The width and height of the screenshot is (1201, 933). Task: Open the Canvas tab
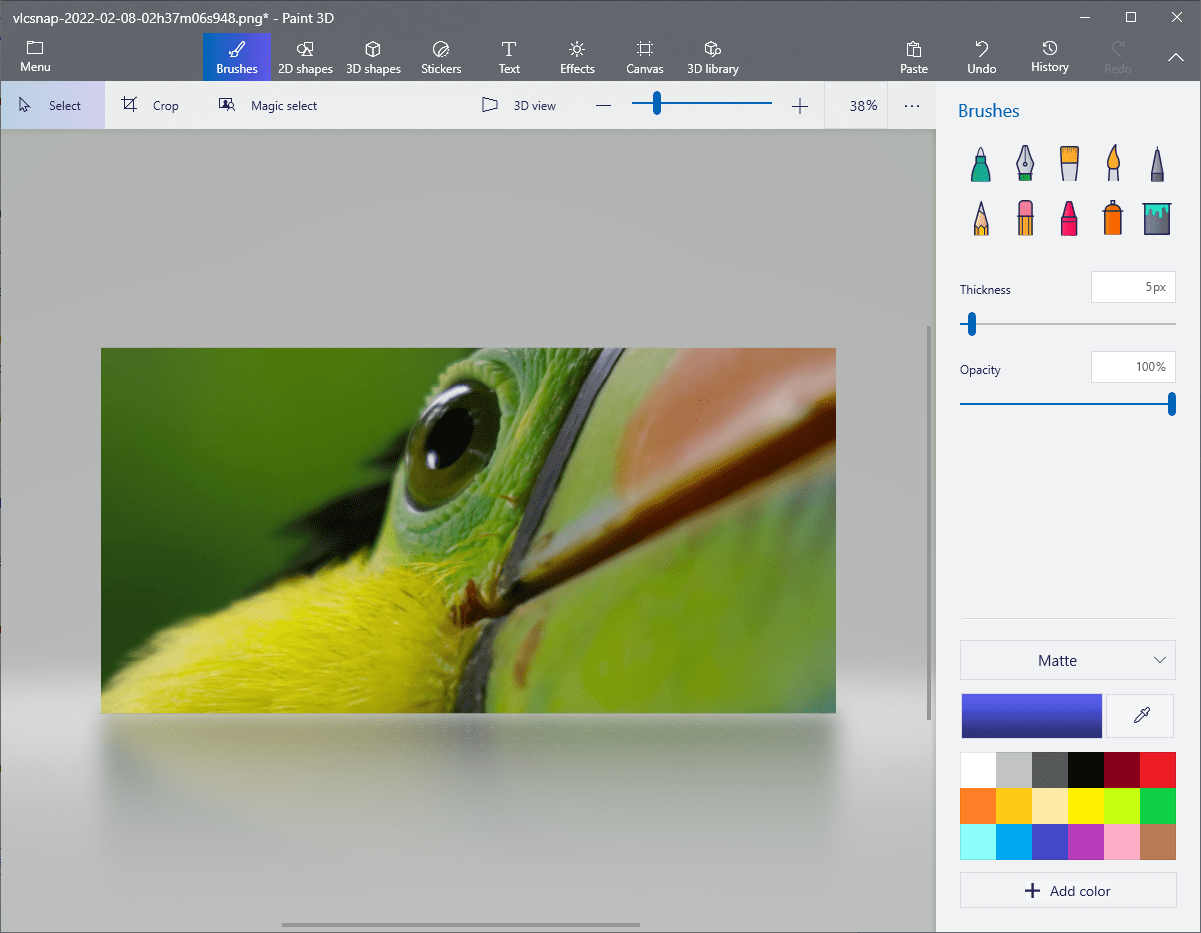(x=645, y=57)
